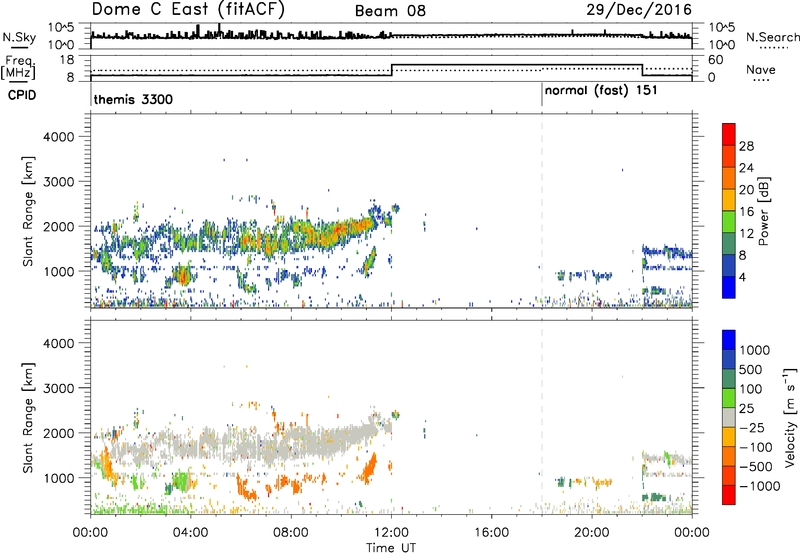Click the yellow Power segment between 16 and 20
Viewport: 800px width, 554px height.
coord(729,200)
